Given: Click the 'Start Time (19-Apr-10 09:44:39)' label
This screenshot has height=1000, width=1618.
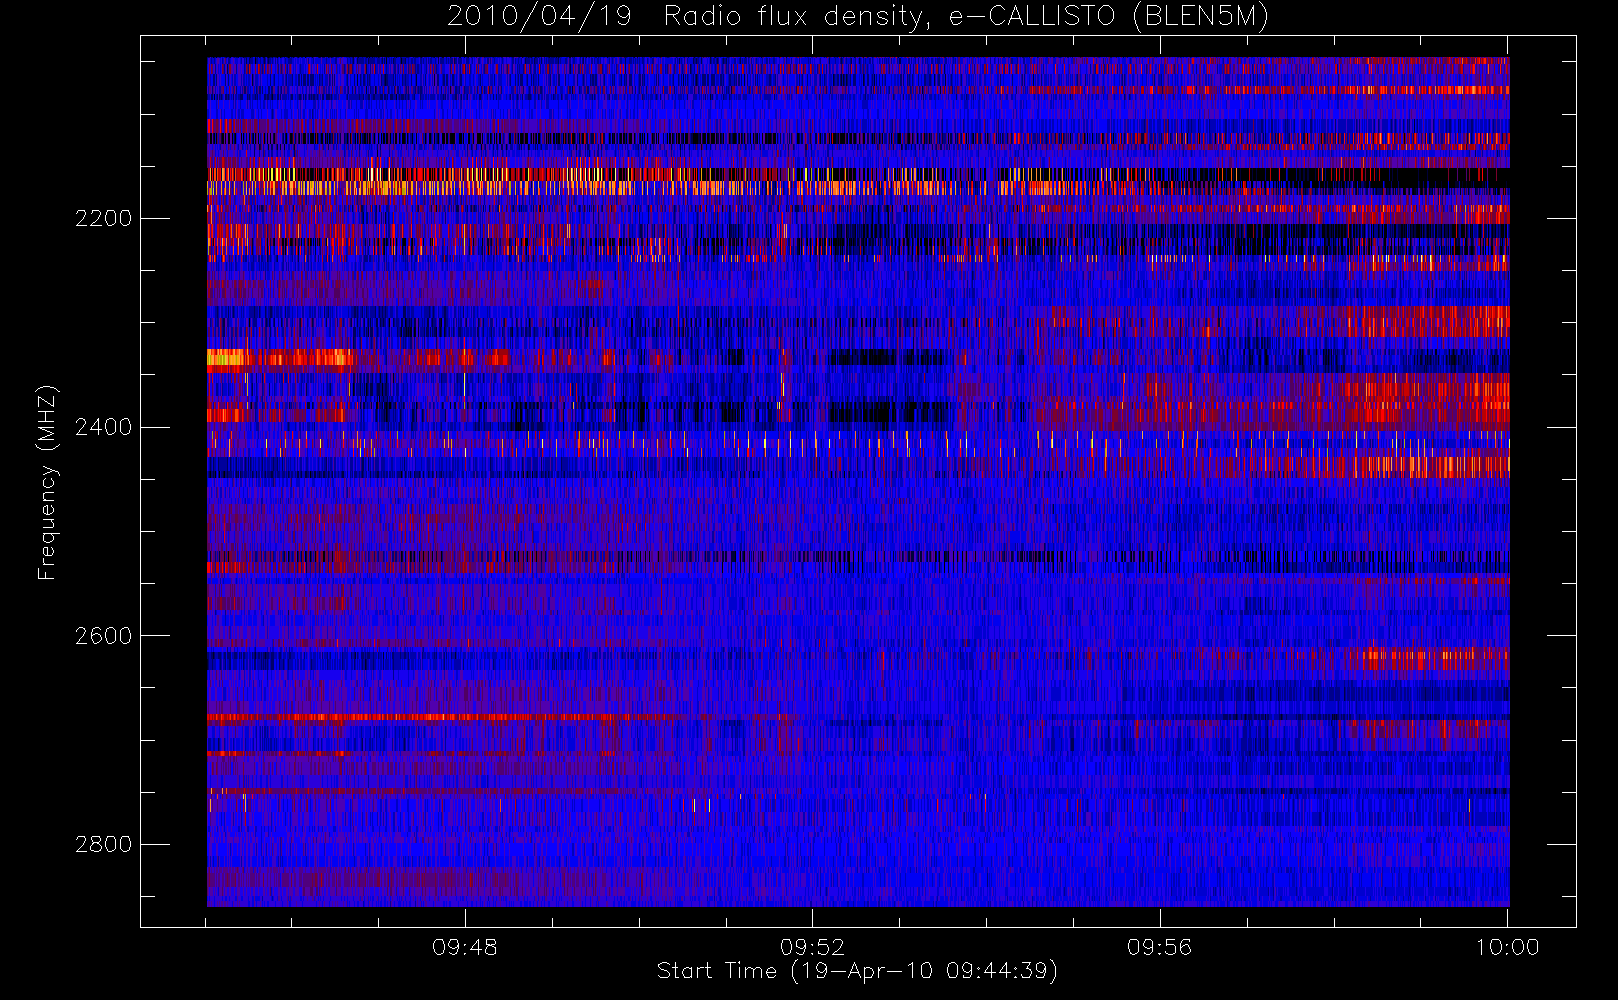Looking at the screenshot, I should 857,971.
